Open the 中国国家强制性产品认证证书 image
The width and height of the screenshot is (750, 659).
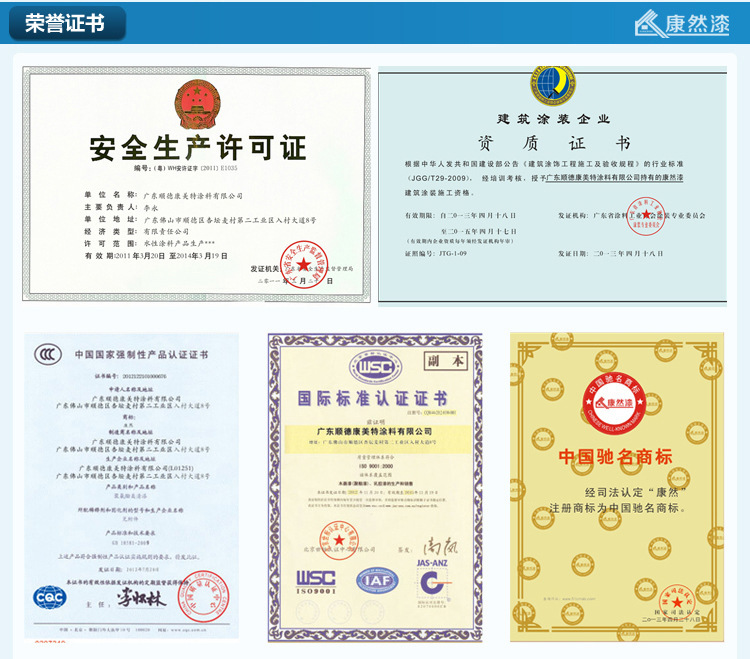pos(132,486)
